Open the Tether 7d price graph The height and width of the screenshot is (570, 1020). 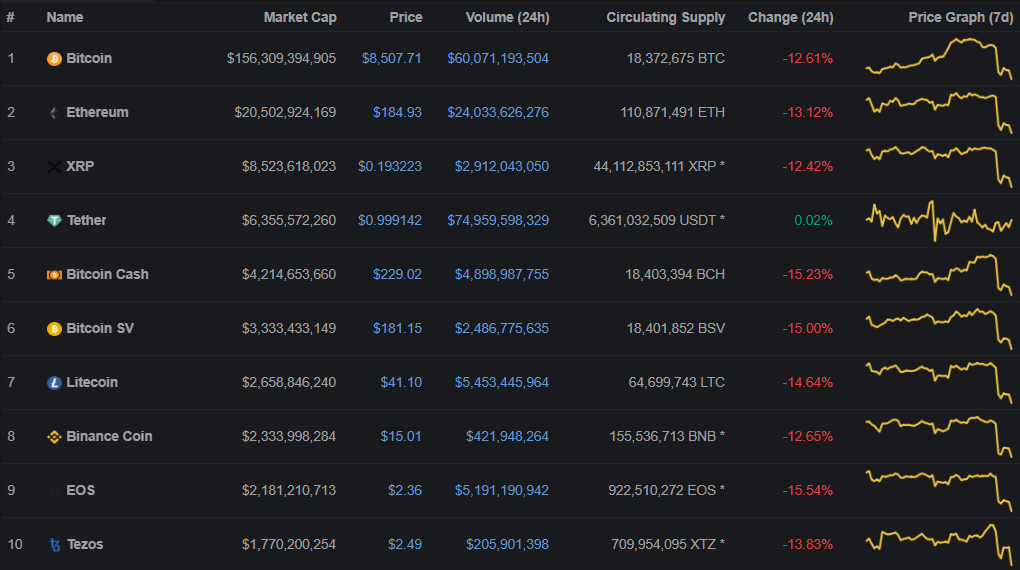tap(938, 220)
